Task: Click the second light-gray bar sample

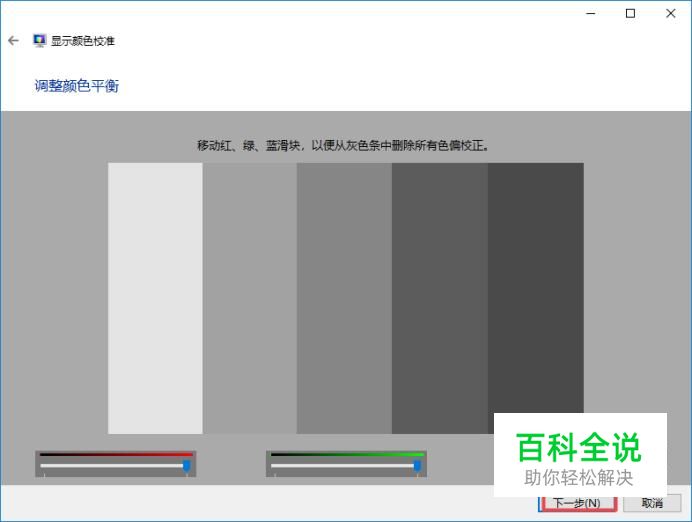Action: [x=250, y=298]
